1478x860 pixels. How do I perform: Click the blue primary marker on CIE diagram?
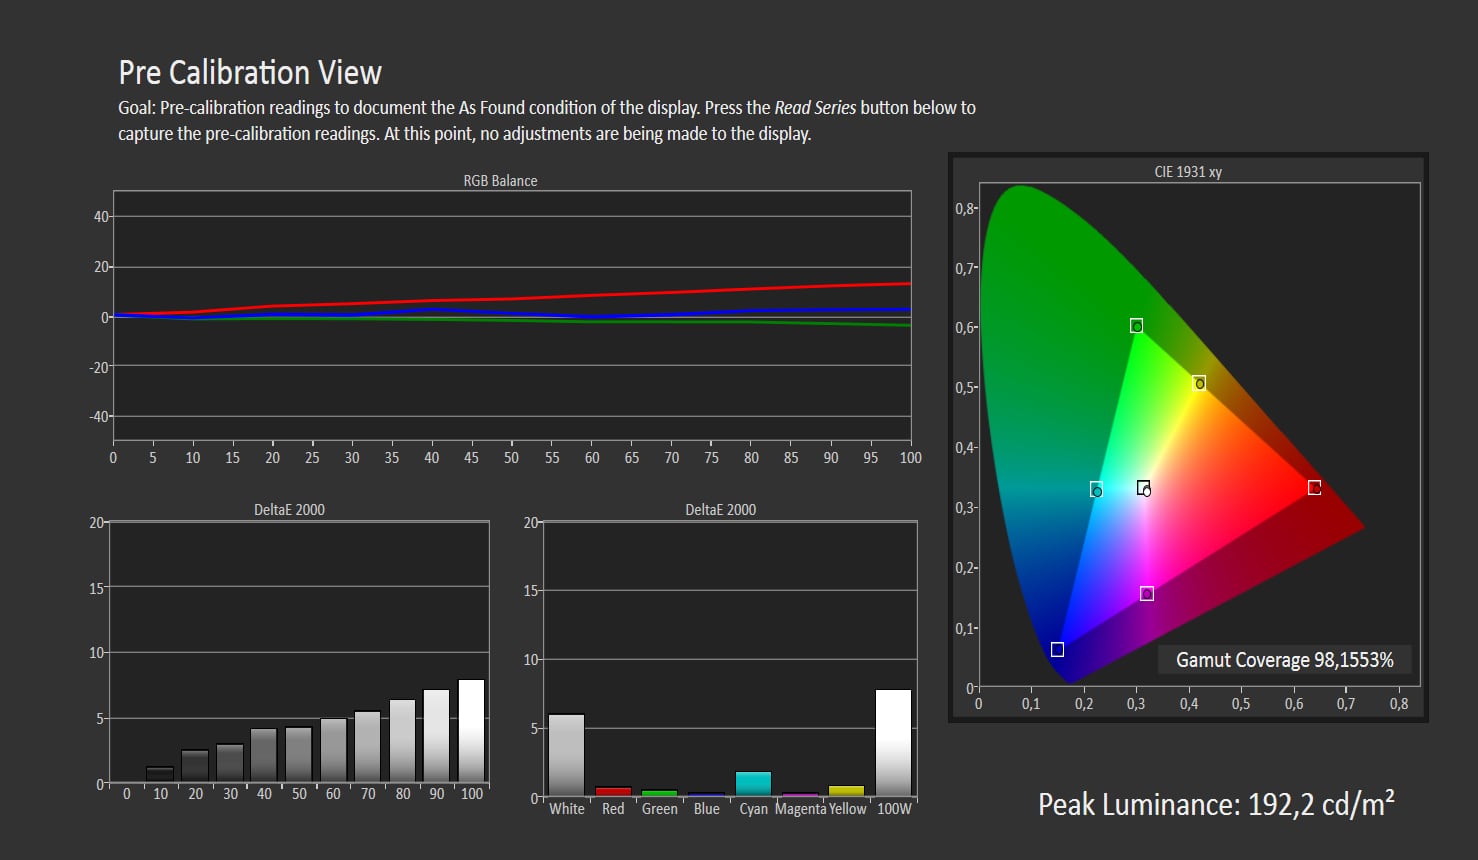tap(1057, 650)
